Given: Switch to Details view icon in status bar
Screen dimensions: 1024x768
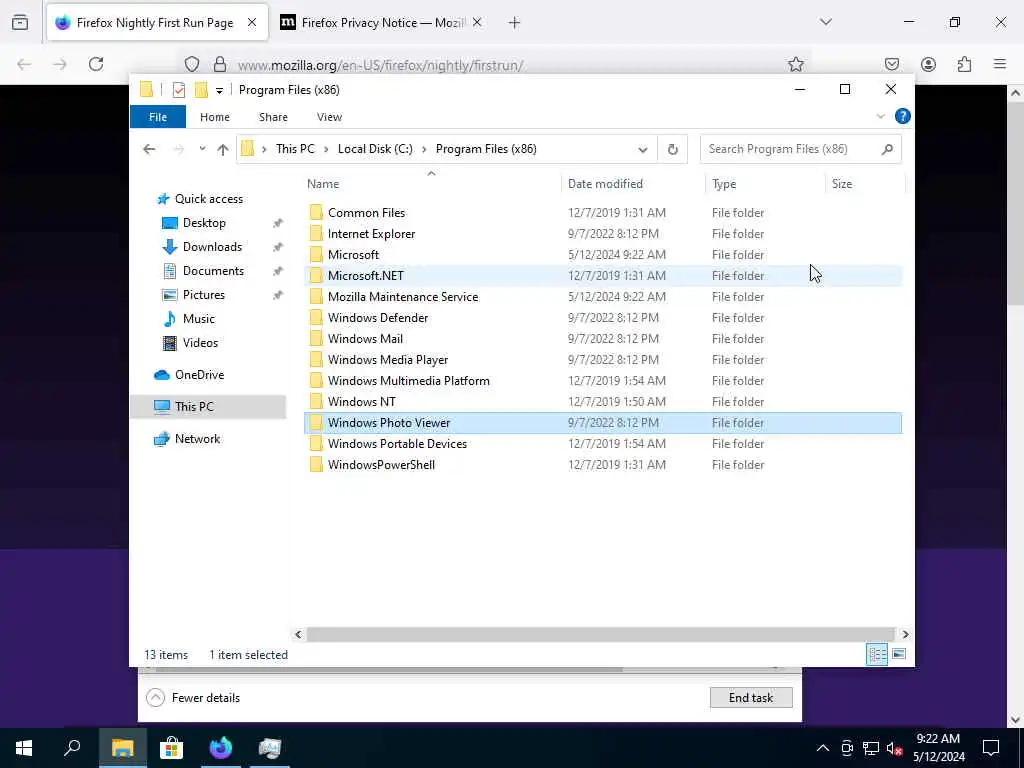Looking at the screenshot, I should [877, 654].
